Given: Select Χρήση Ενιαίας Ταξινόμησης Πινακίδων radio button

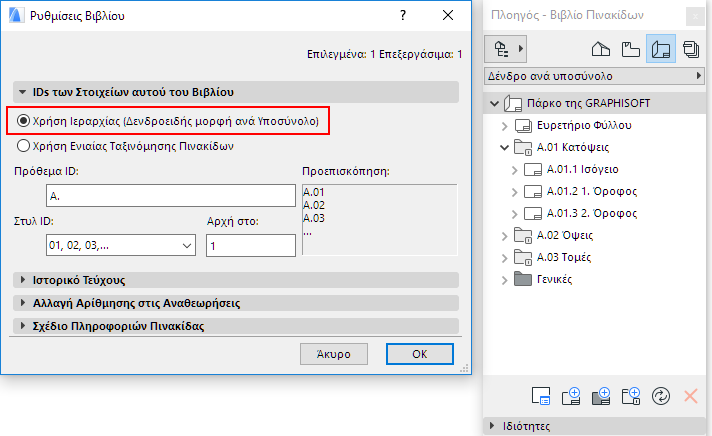Looking at the screenshot, I should [23, 146].
